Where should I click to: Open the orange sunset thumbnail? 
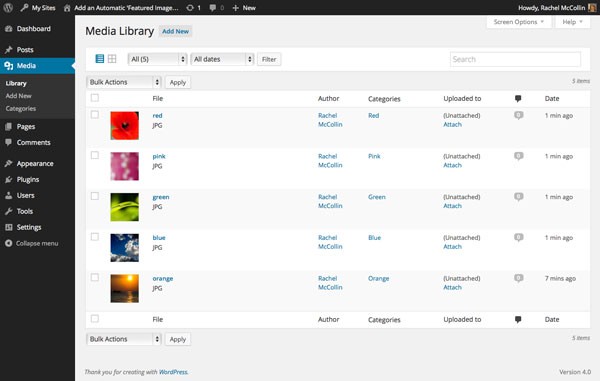pyautogui.click(x=124, y=288)
